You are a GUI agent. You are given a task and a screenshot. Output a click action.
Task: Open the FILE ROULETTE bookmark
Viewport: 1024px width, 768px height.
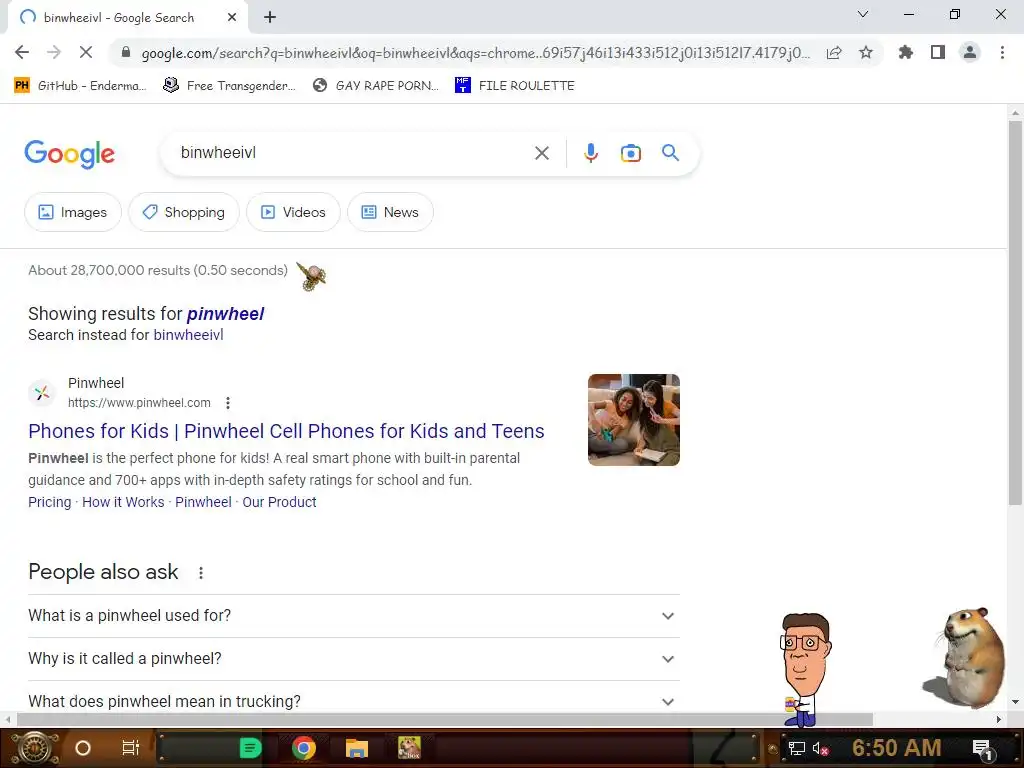tap(515, 86)
